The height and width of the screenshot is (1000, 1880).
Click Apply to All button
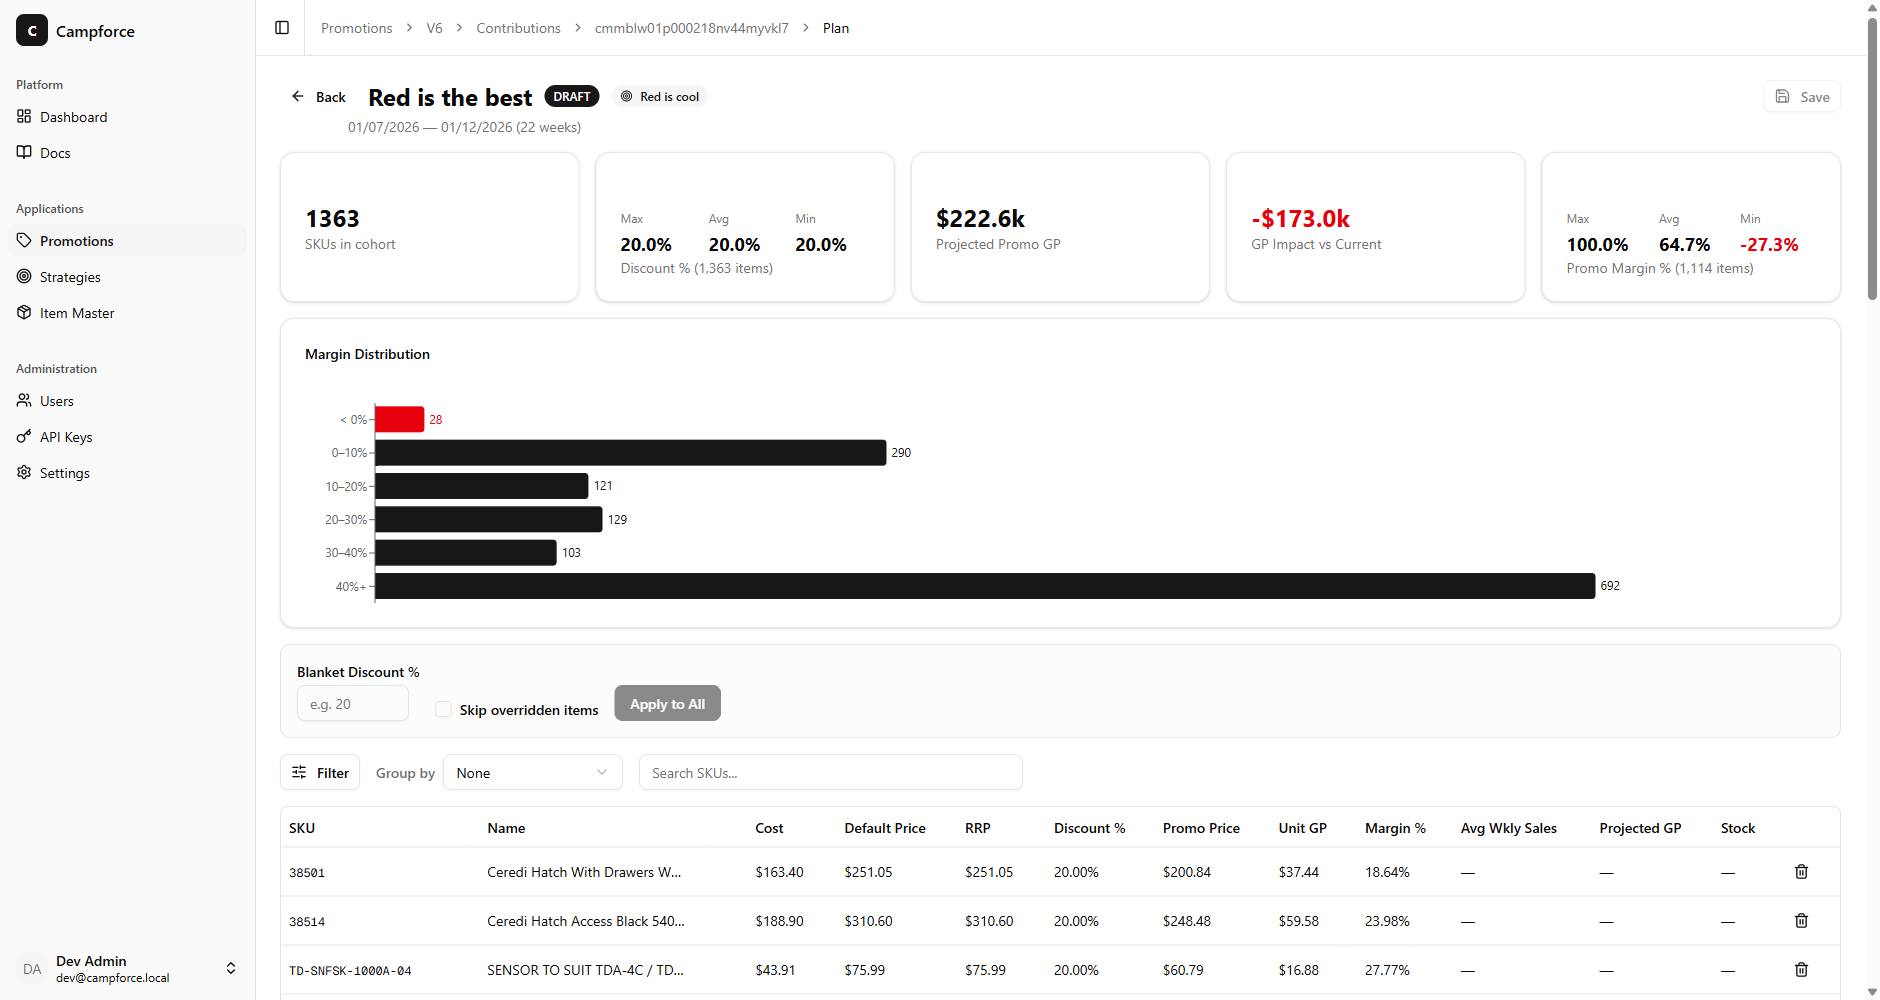click(x=667, y=704)
